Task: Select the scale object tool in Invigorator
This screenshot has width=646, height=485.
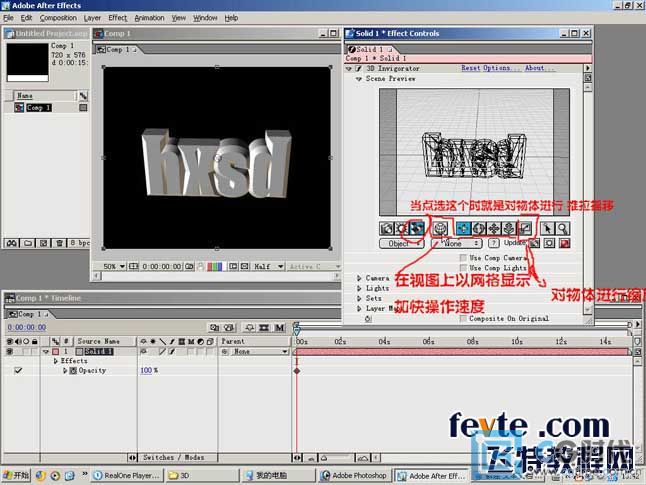Action: pos(524,228)
